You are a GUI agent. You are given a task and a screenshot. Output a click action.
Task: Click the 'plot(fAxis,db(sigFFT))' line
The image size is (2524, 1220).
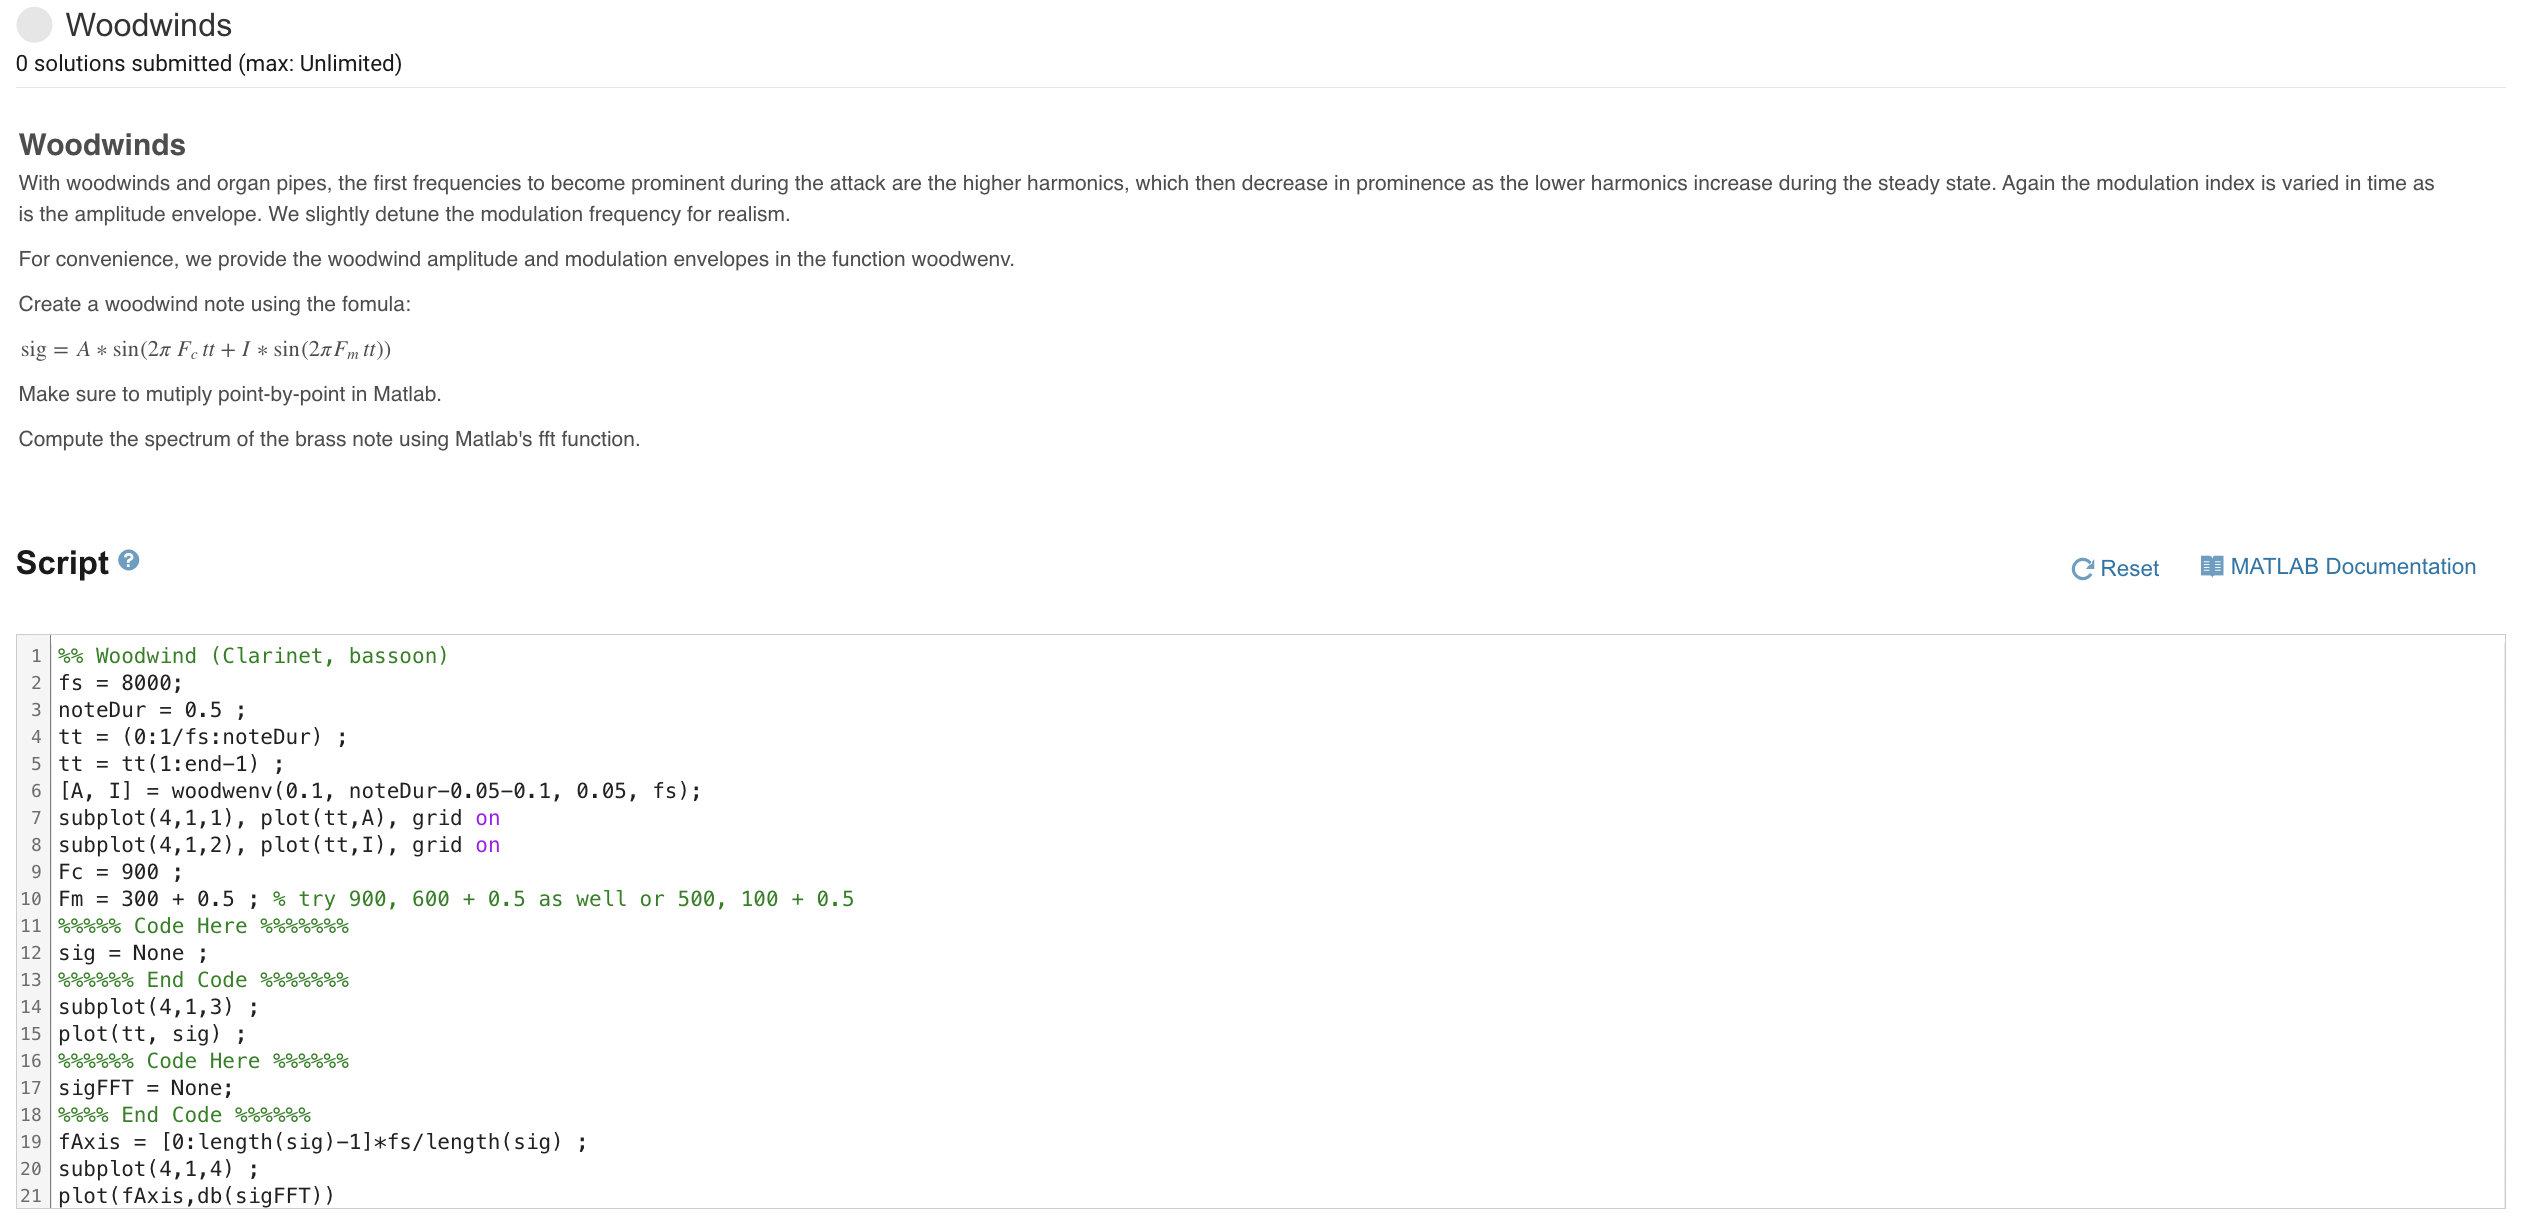(196, 1196)
